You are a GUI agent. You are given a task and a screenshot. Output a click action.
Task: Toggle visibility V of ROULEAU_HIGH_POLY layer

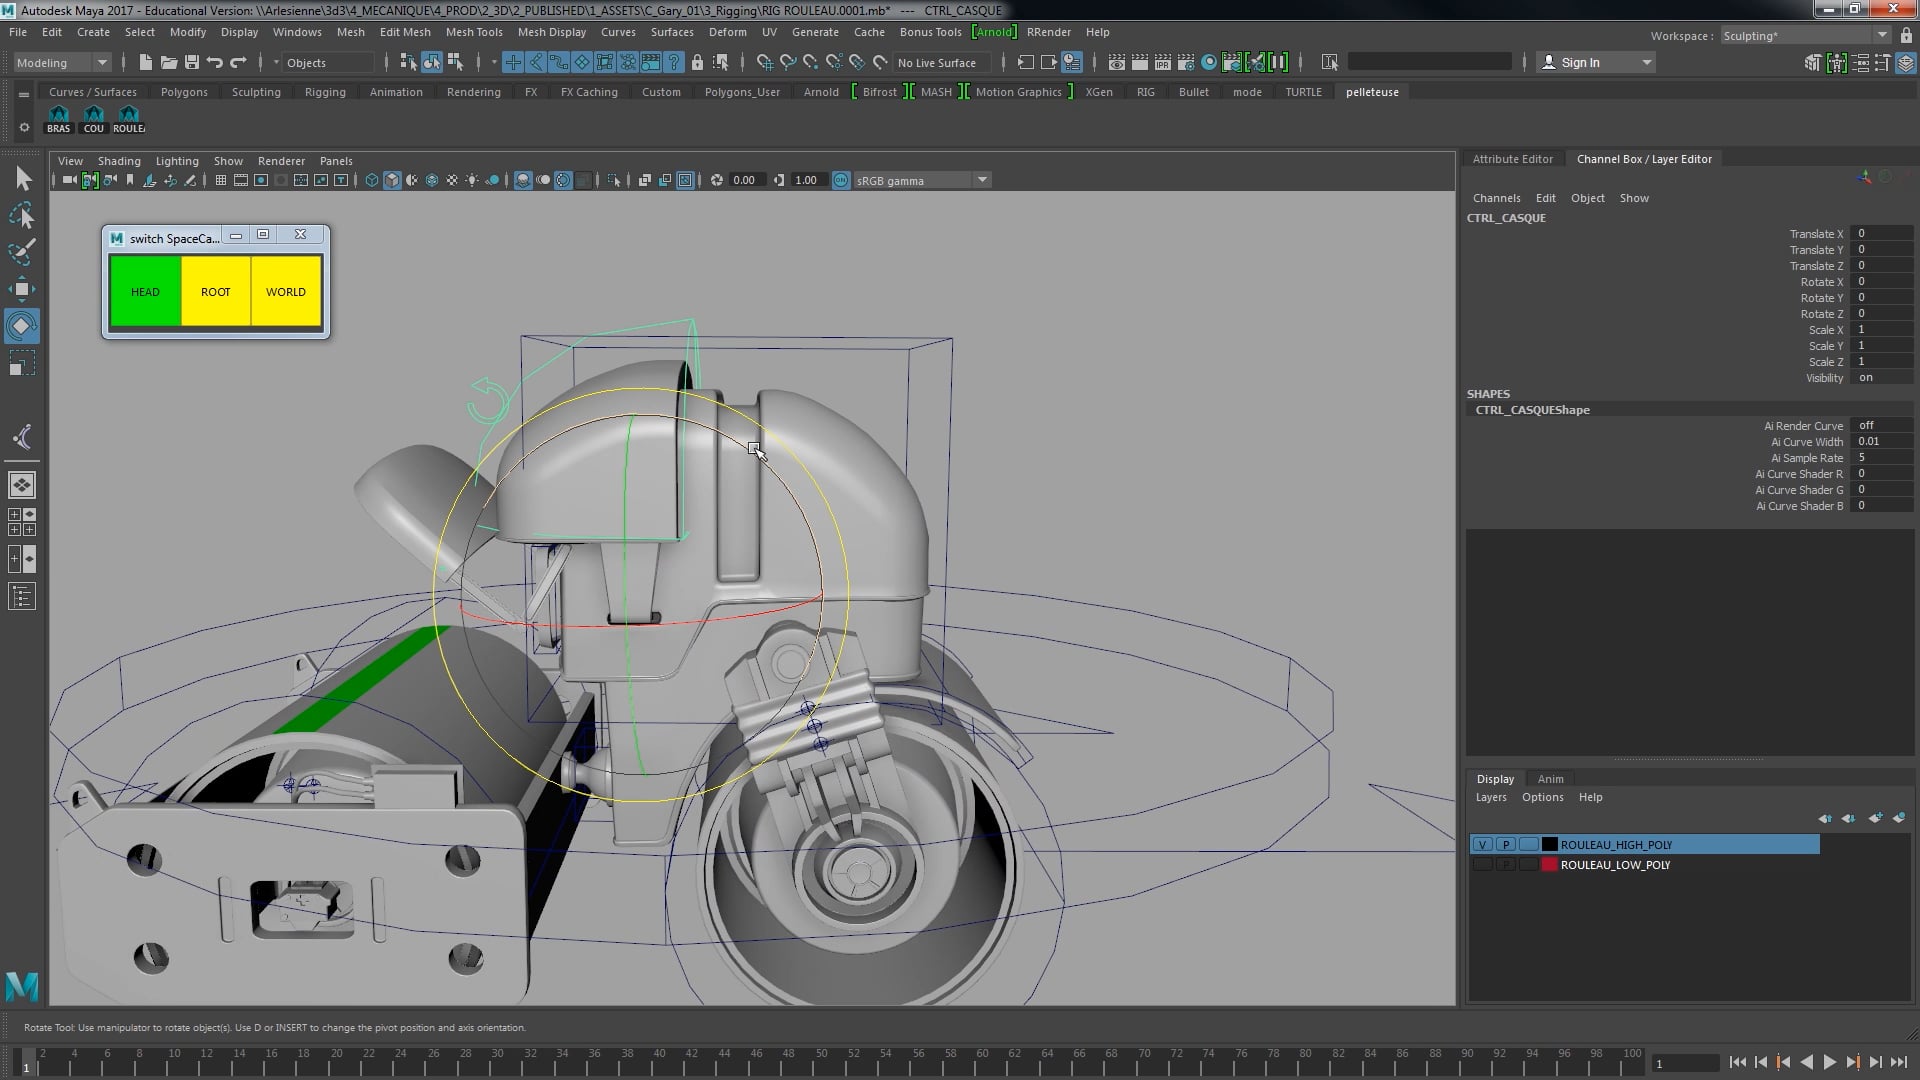(x=1482, y=845)
